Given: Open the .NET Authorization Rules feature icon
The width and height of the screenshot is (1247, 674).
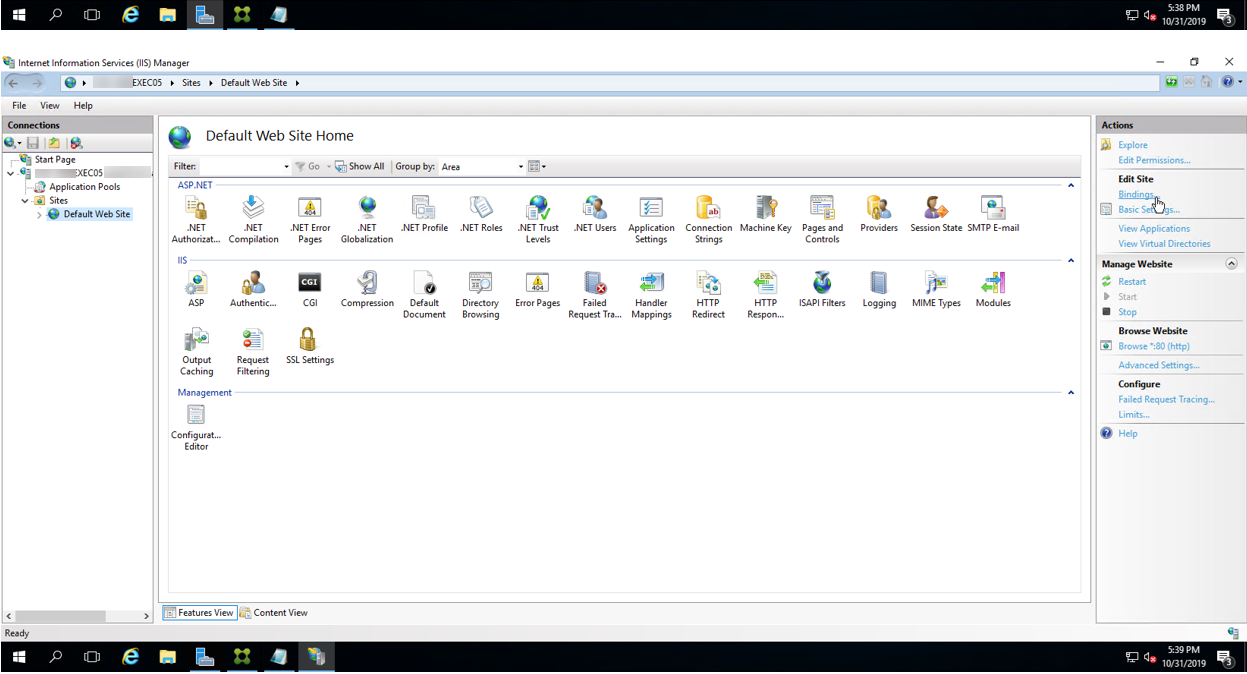Looking at the screenshot, I should point(196,219).
